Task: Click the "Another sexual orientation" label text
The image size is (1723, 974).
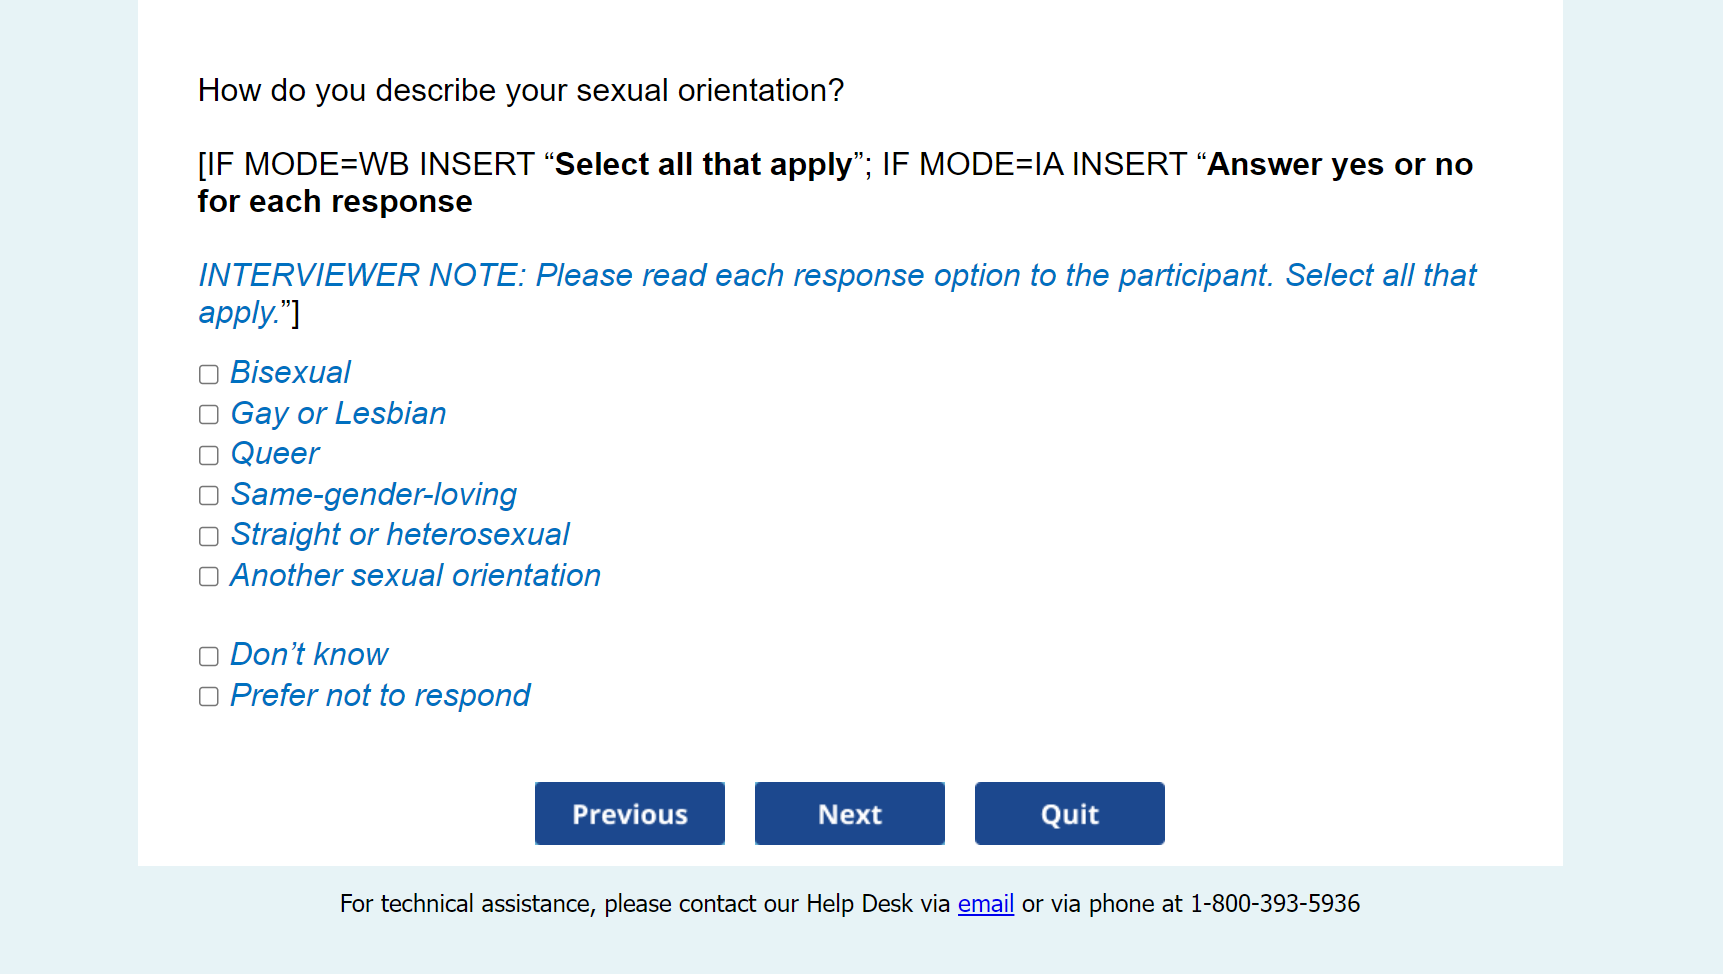Action: click(x=415, y=576)
